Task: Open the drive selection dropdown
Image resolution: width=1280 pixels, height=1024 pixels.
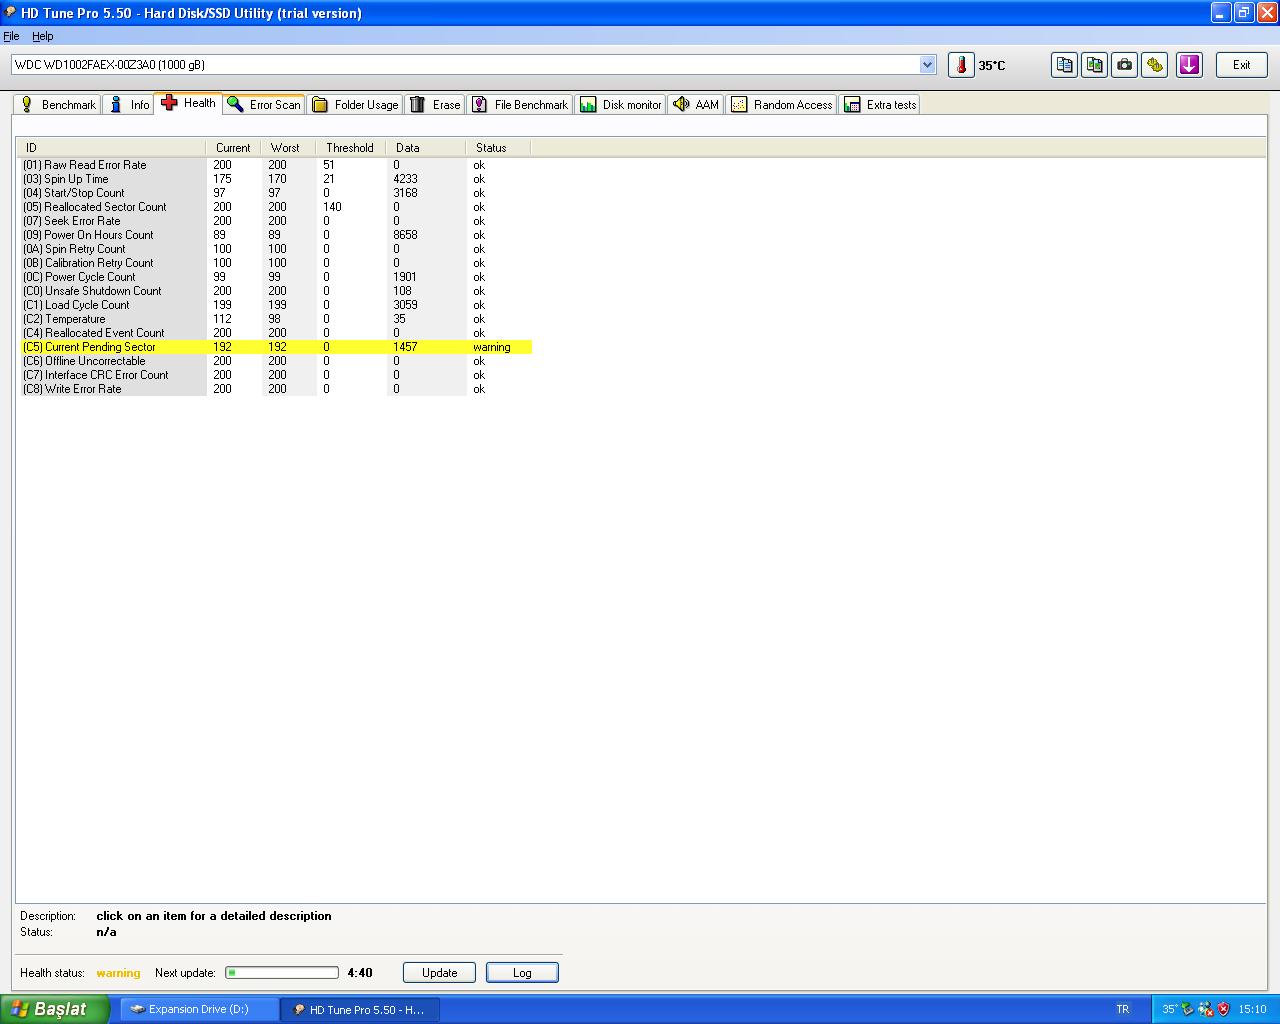Action: (927, 65)
